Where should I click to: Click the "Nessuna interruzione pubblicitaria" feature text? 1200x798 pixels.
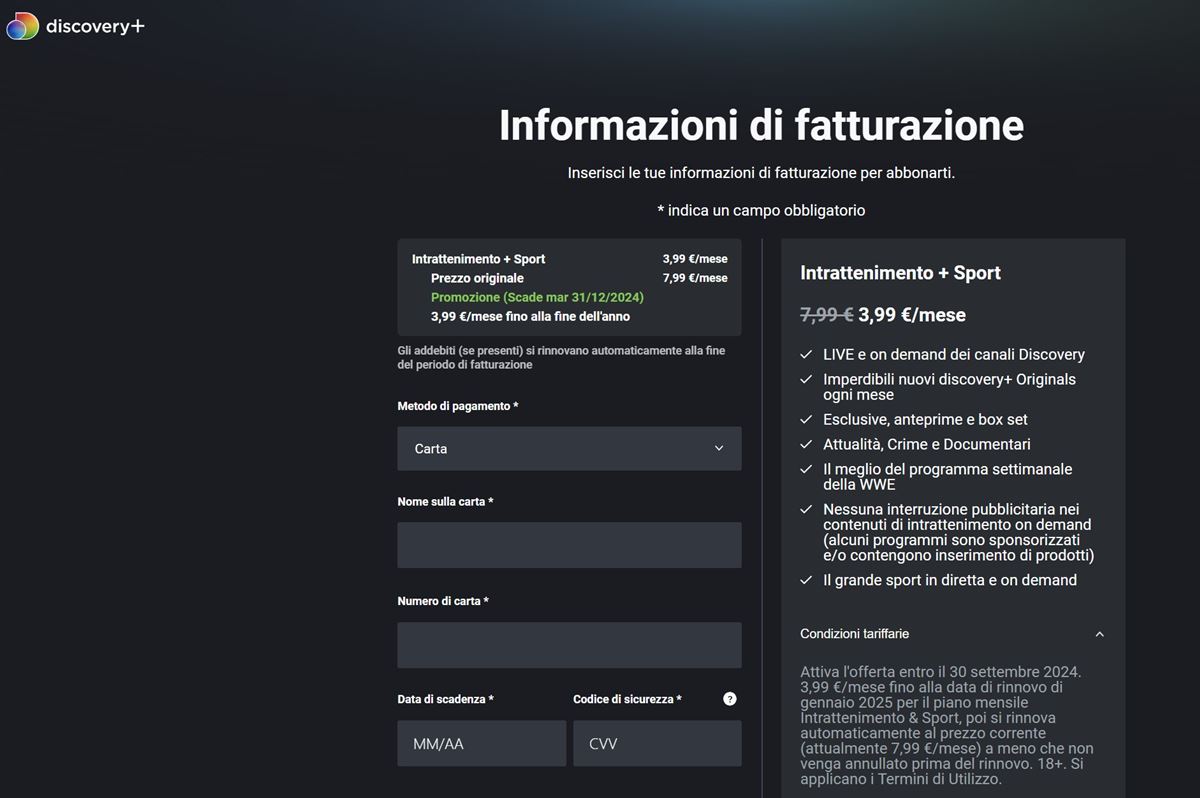(x=959, y=532)
